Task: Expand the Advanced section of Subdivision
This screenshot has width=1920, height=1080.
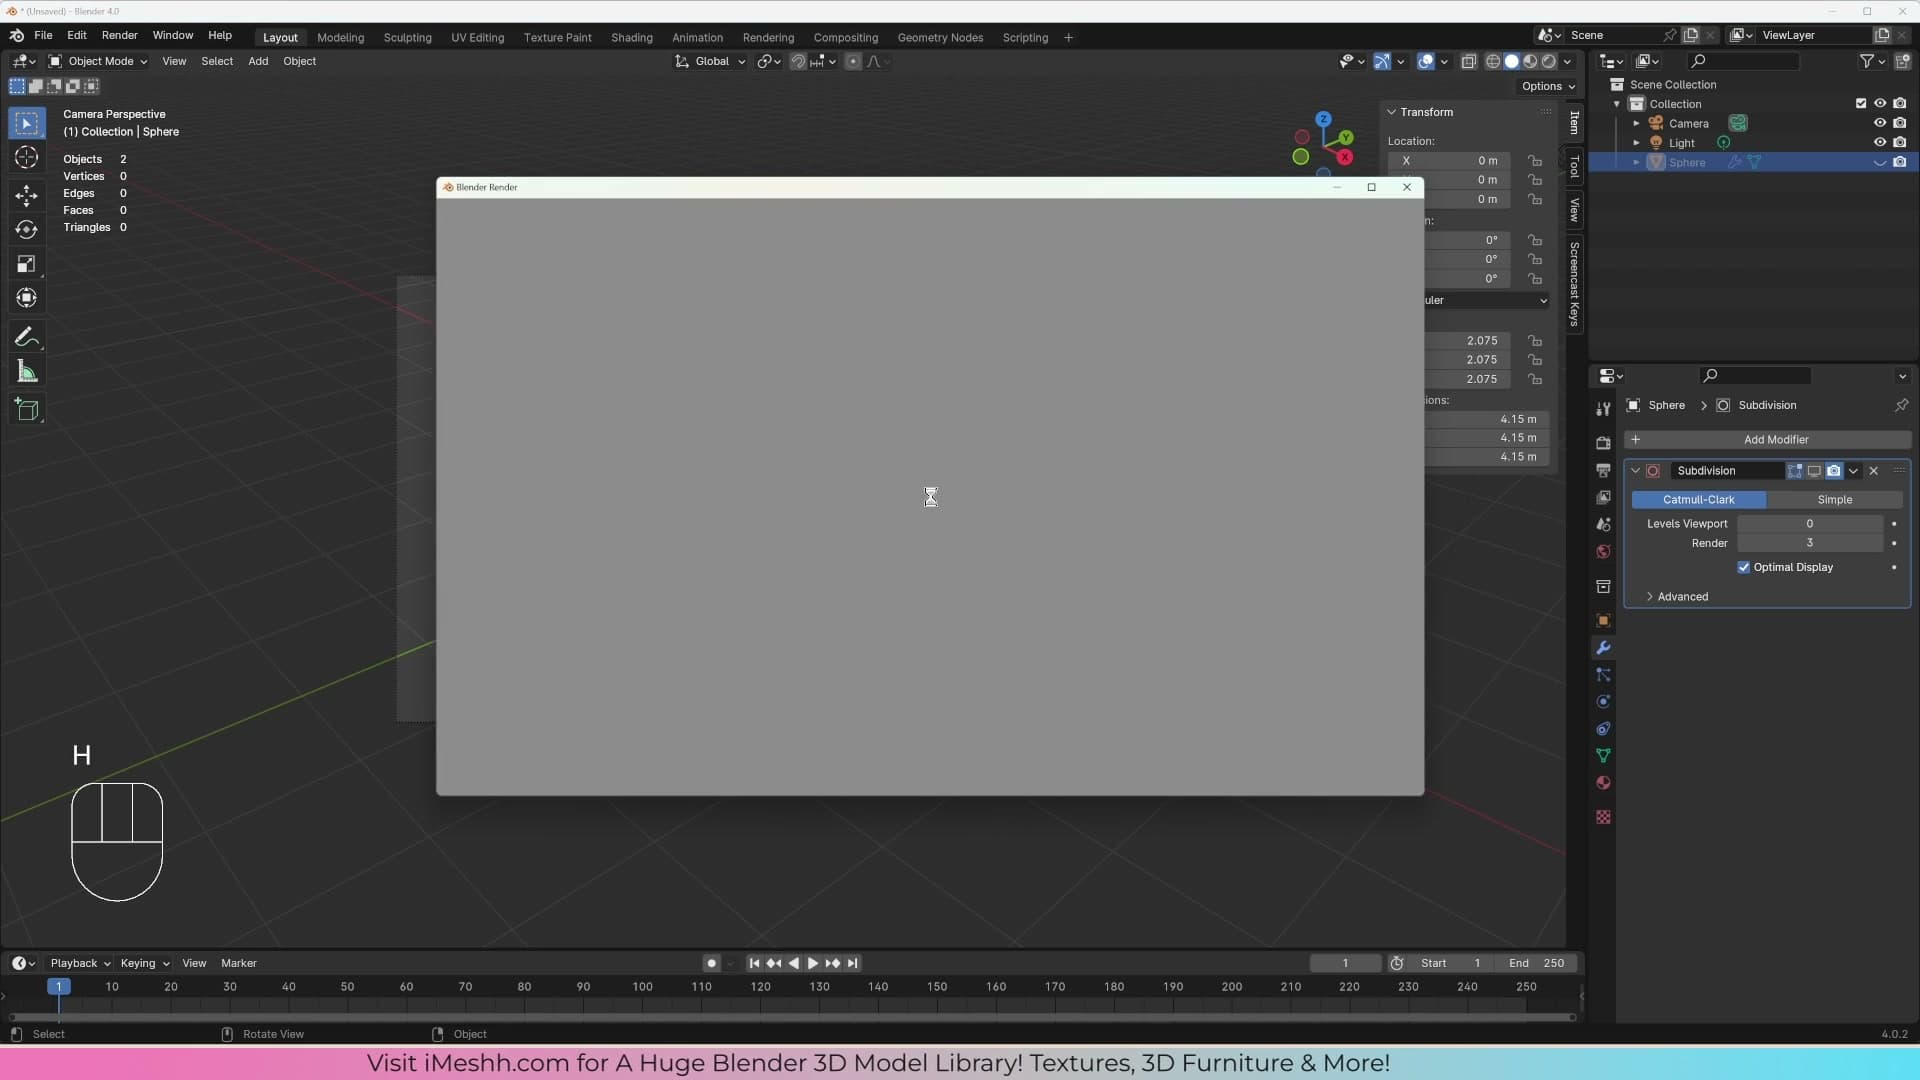Action: tap(1682, 597)
